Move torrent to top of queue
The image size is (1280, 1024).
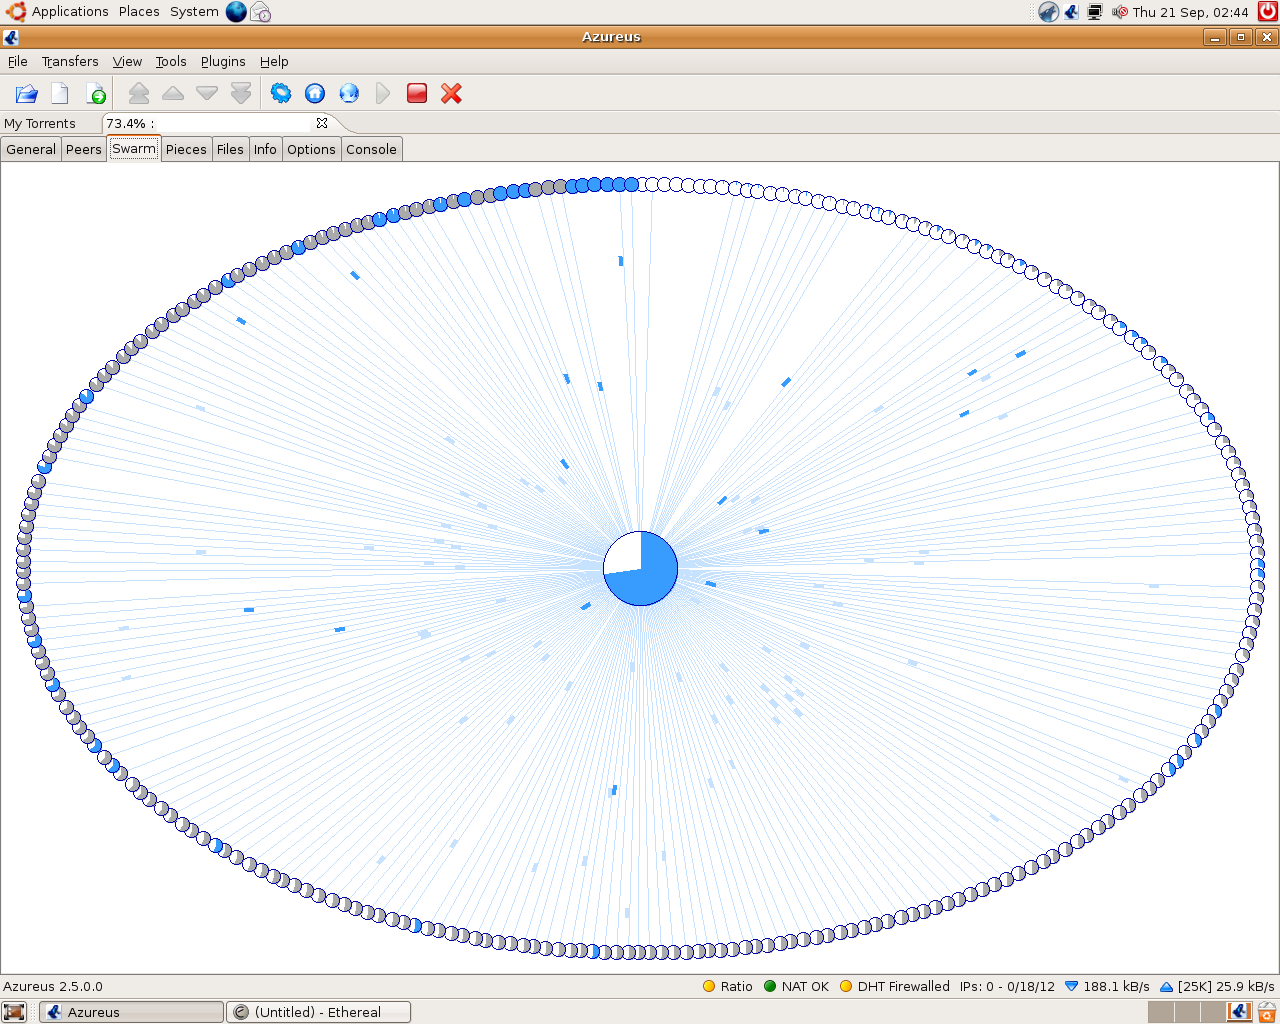coord(139,94)
